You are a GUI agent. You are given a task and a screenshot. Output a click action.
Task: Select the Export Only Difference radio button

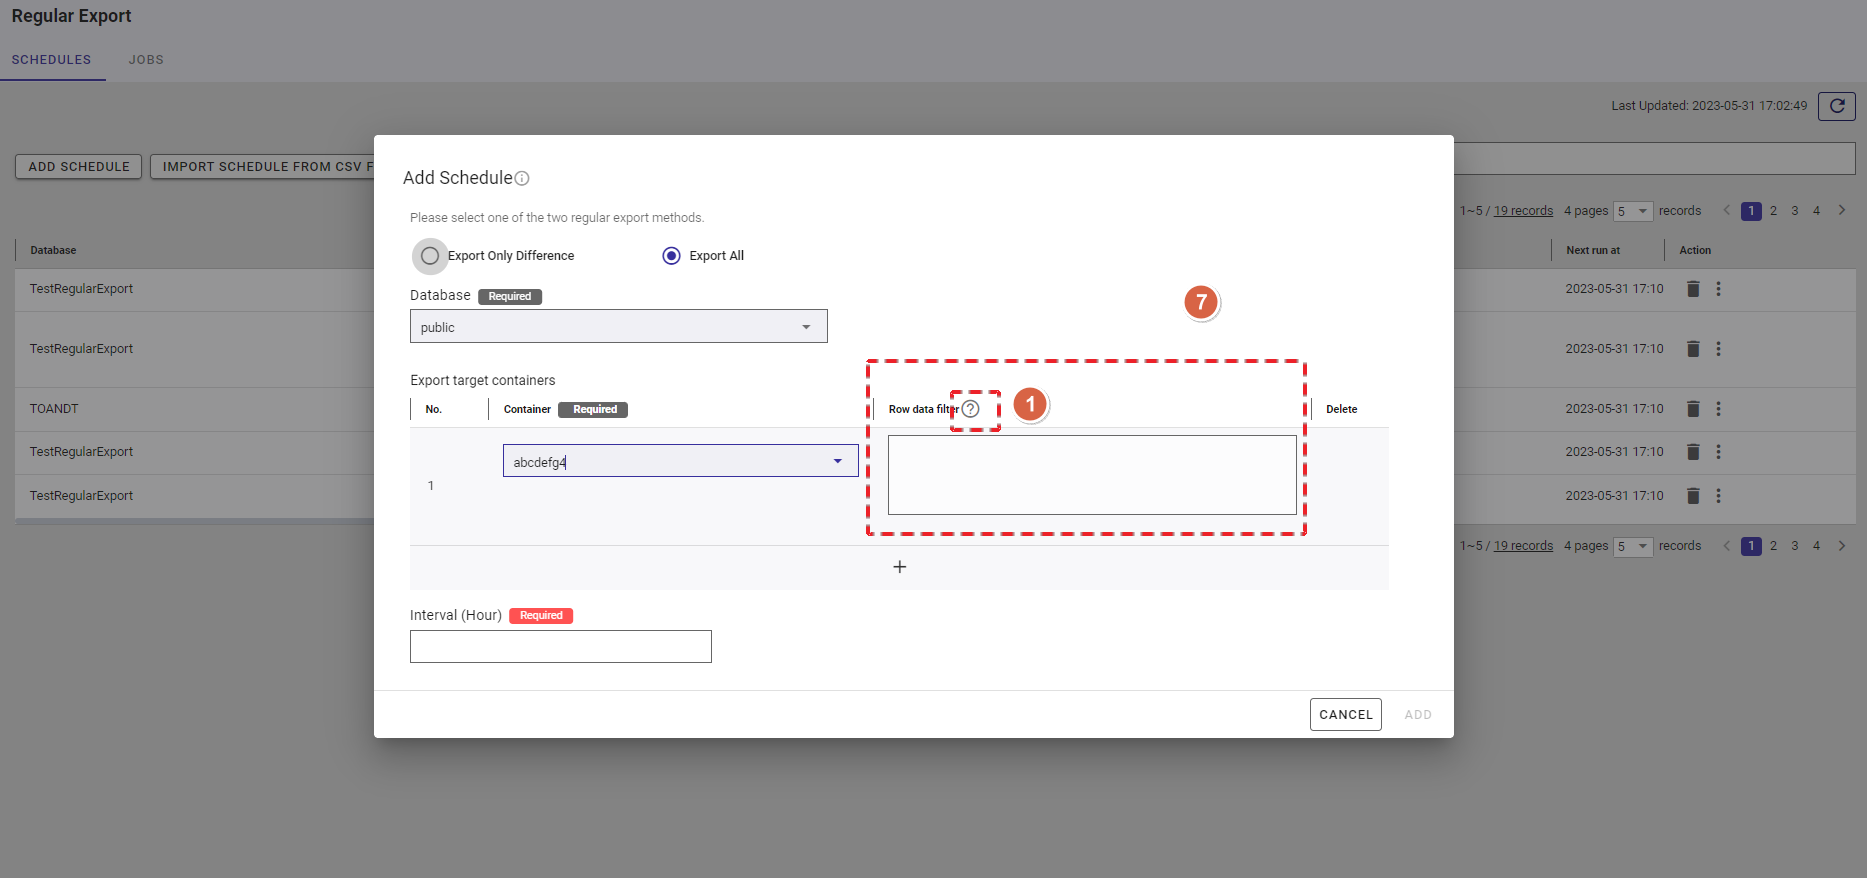coord(430,256)
